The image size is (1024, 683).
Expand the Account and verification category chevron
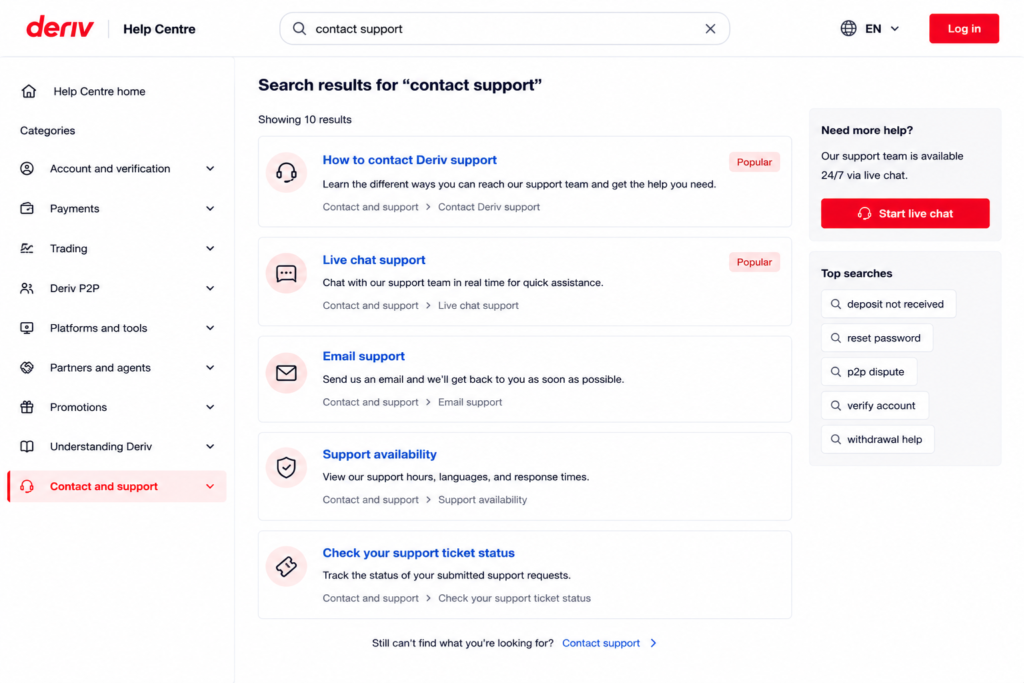(x=210, y=168)
